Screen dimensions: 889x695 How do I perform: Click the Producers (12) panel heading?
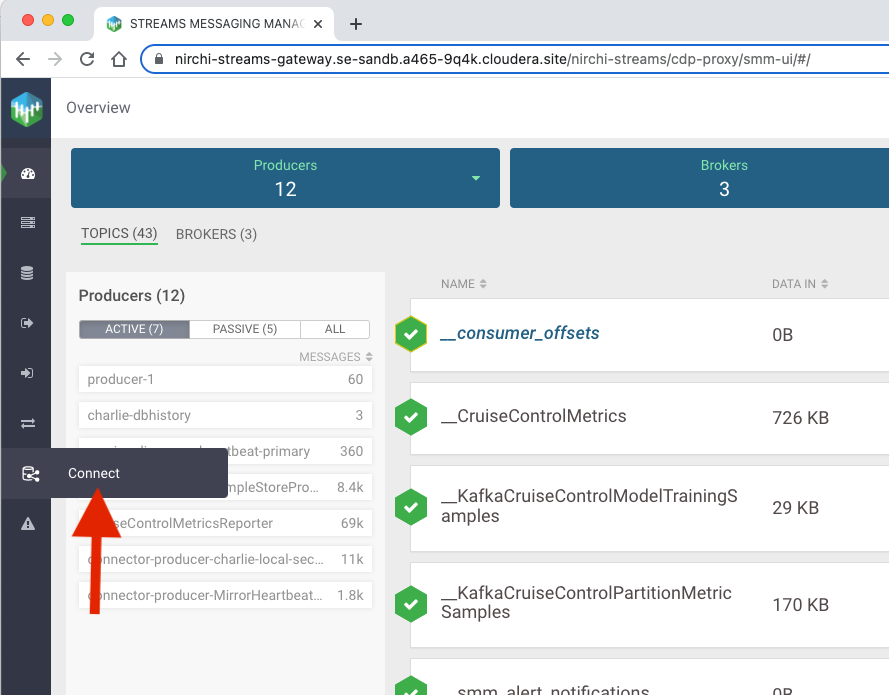coord(132,295)
